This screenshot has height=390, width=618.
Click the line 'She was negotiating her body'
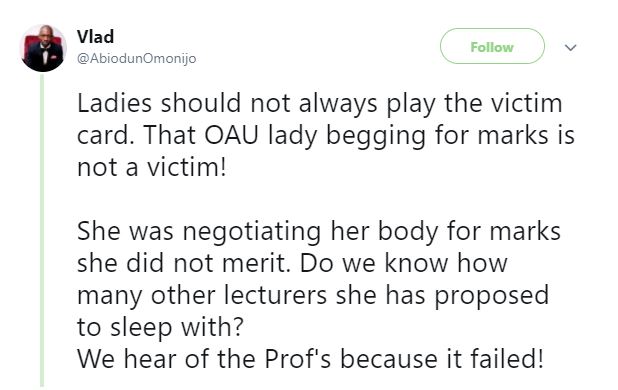(x=319, y=232)
